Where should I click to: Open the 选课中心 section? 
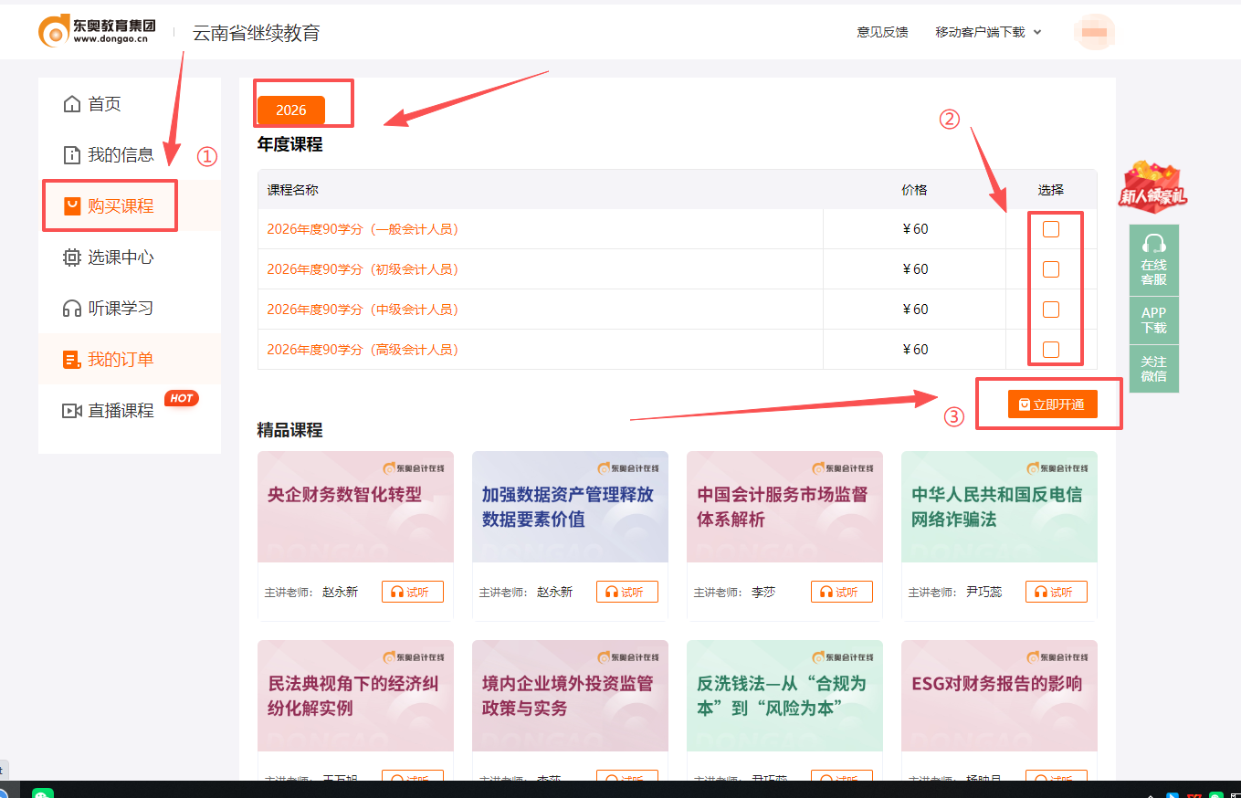click(100, 257)
